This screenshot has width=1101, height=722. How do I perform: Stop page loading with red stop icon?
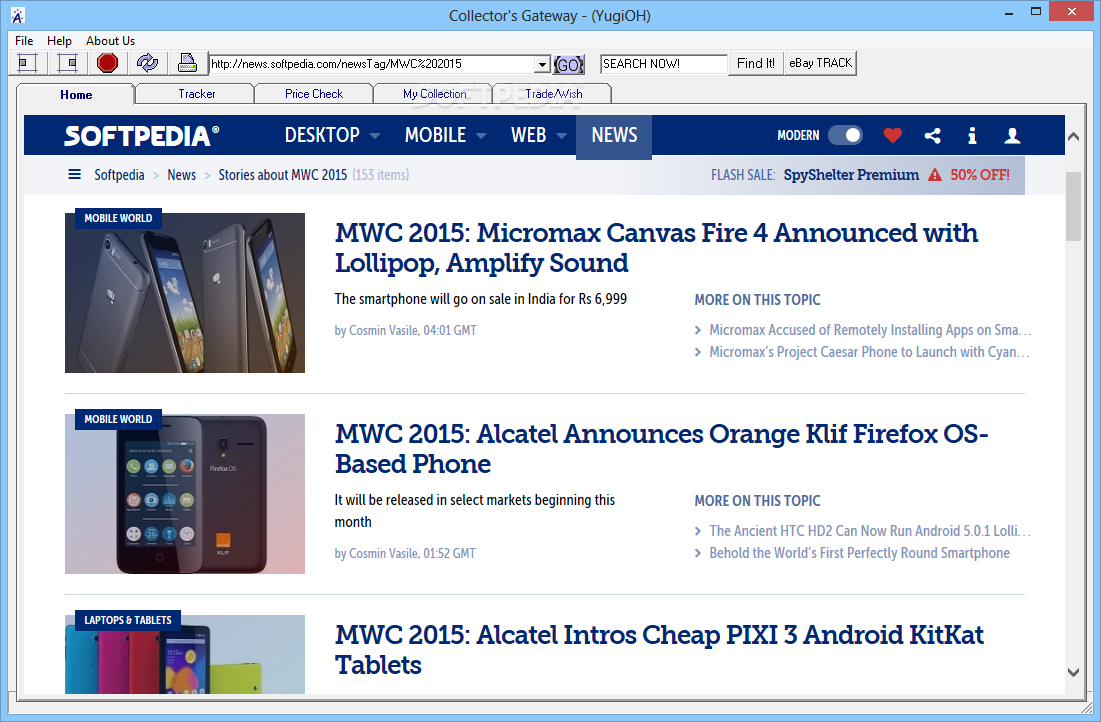107,63
